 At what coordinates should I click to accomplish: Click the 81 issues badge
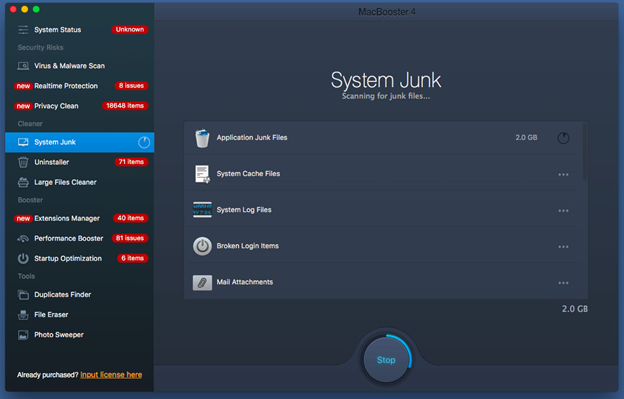tap(130, 238)
